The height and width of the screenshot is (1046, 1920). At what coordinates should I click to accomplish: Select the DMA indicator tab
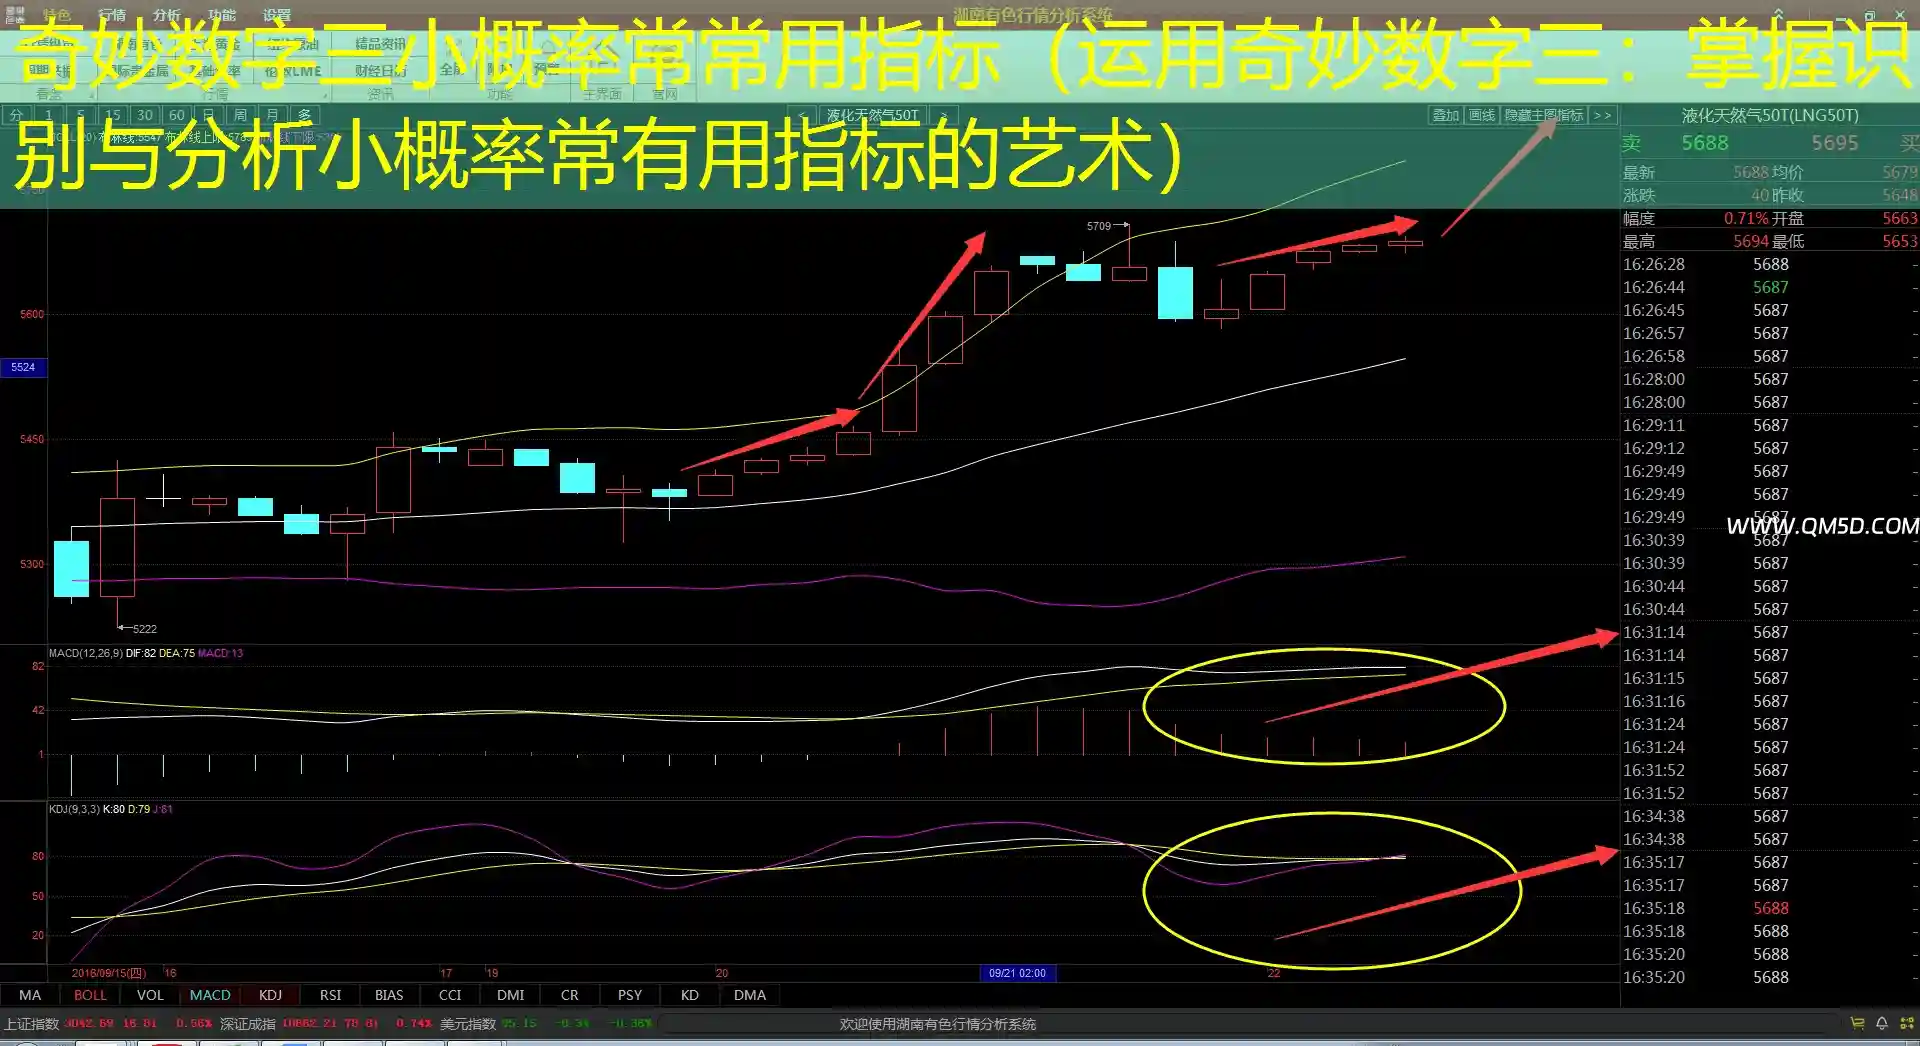click(x=750, y=995)
